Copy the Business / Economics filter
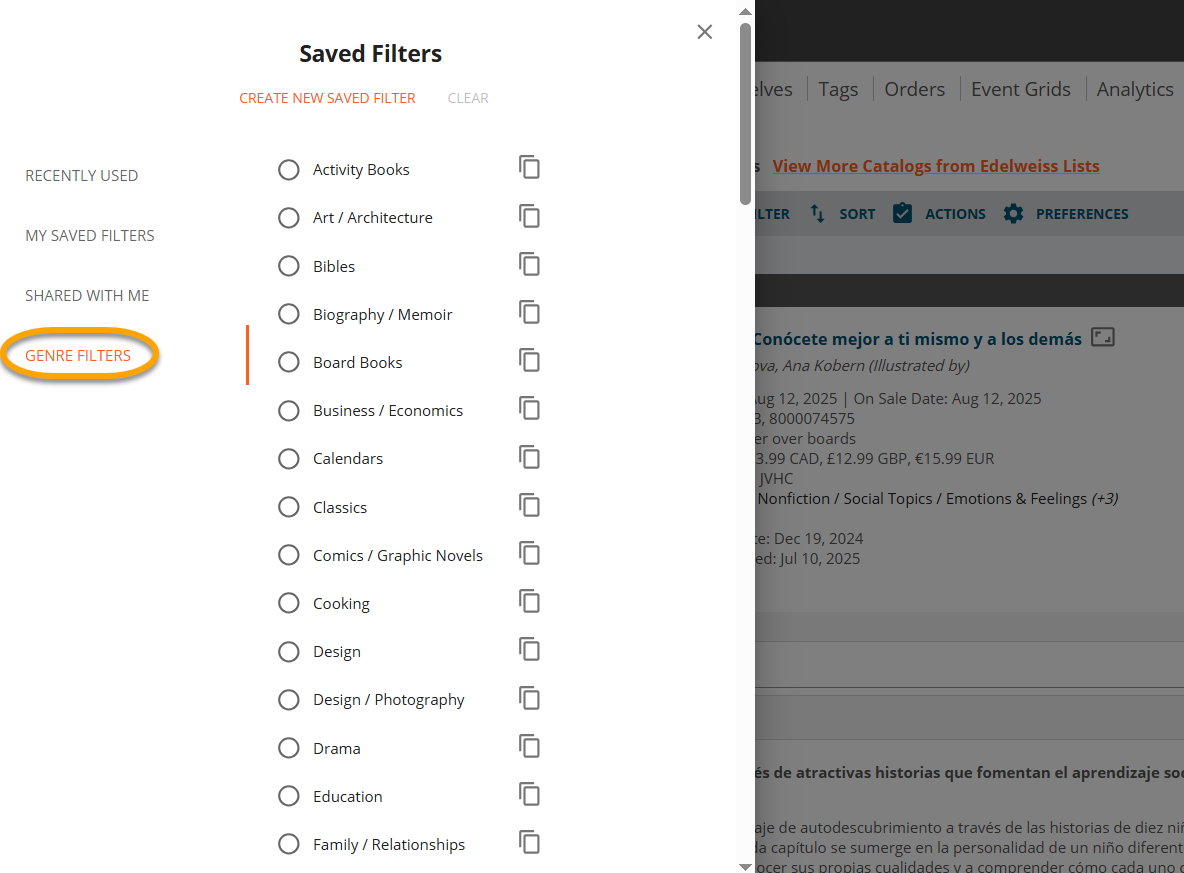1184x873 pixels. 529,409
